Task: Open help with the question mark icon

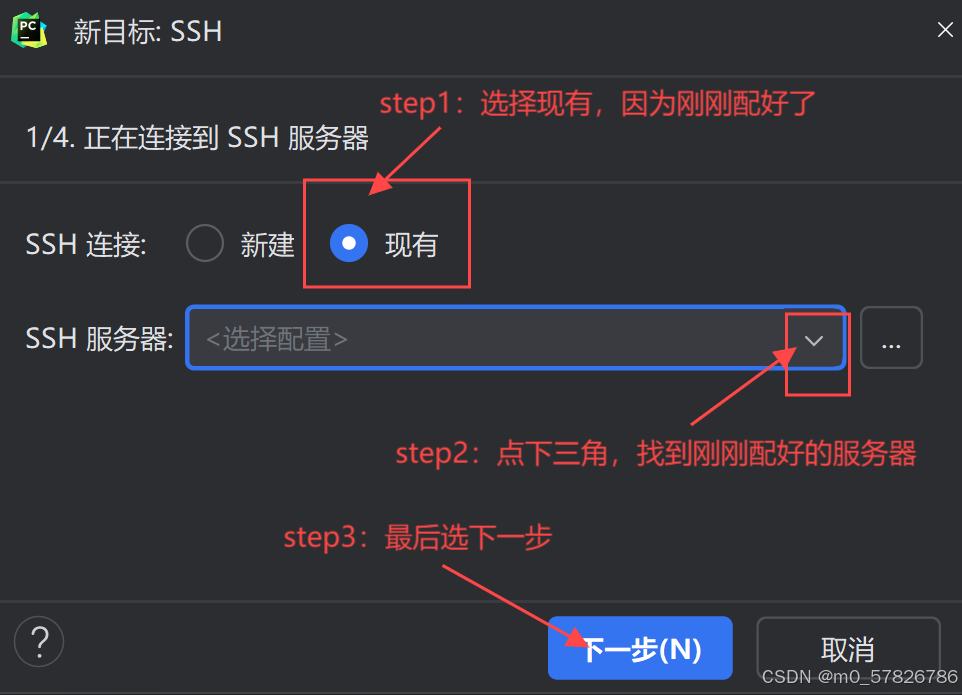Action: pos(39,642)
